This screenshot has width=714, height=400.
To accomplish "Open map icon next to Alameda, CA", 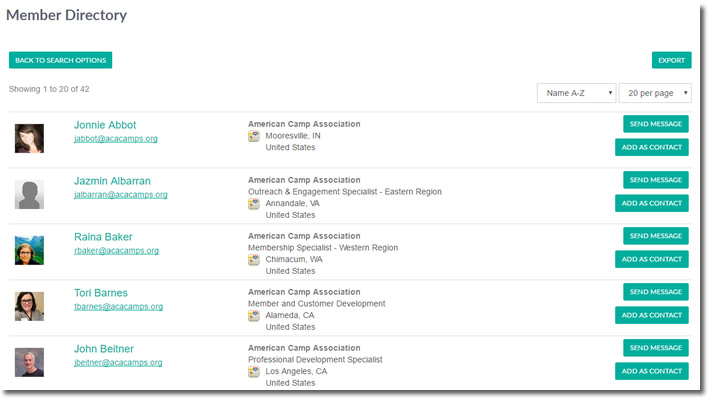I will (254, 315).
